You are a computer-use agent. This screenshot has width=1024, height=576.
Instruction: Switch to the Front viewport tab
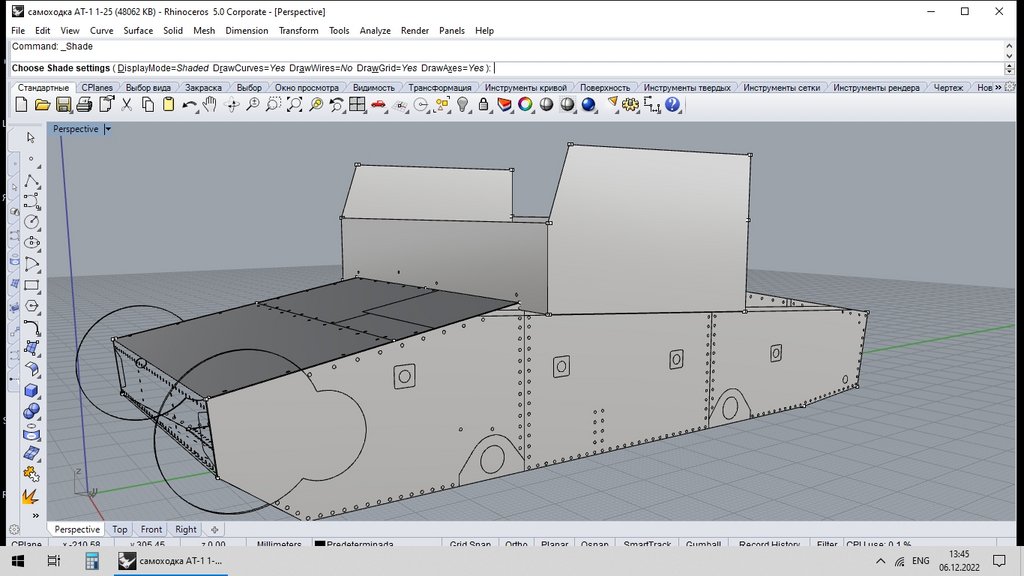click(151, 530)
